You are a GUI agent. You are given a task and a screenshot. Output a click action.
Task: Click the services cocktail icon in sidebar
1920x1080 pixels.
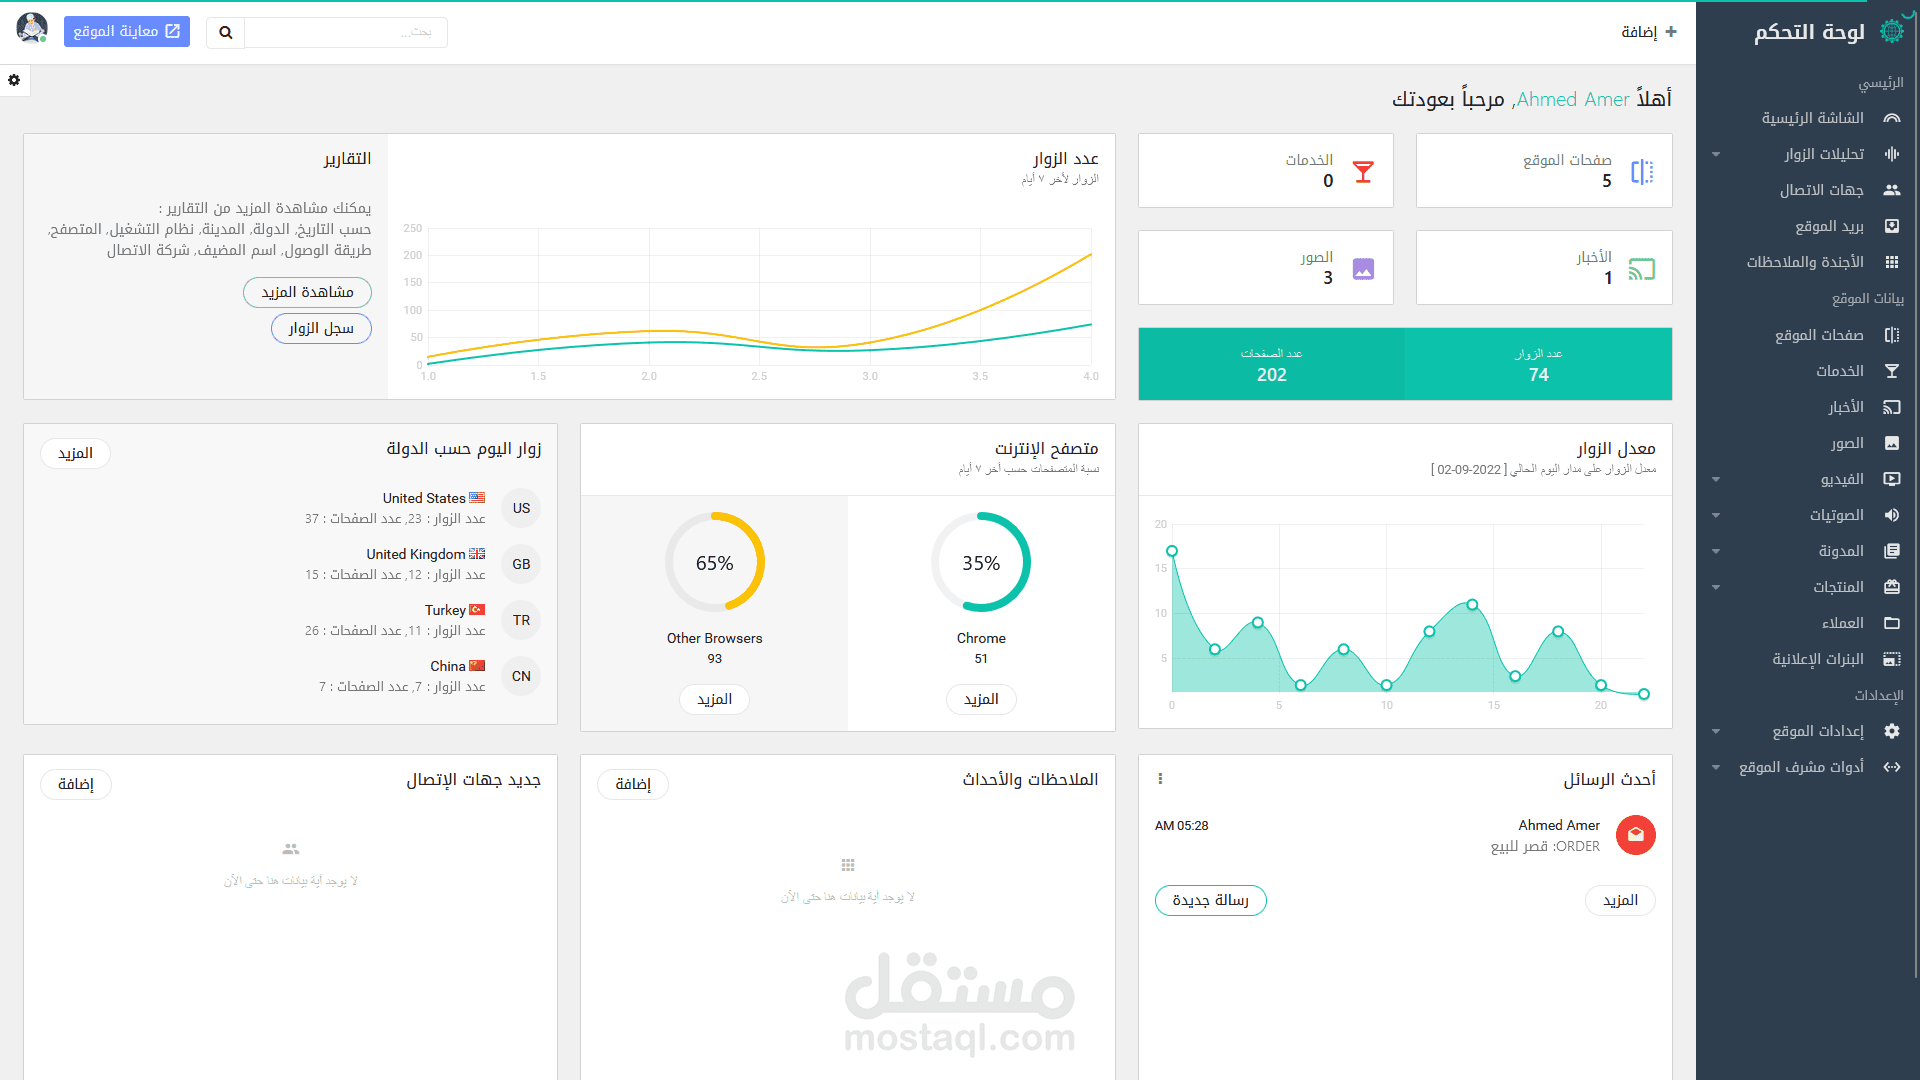[x=1892, y=371]
